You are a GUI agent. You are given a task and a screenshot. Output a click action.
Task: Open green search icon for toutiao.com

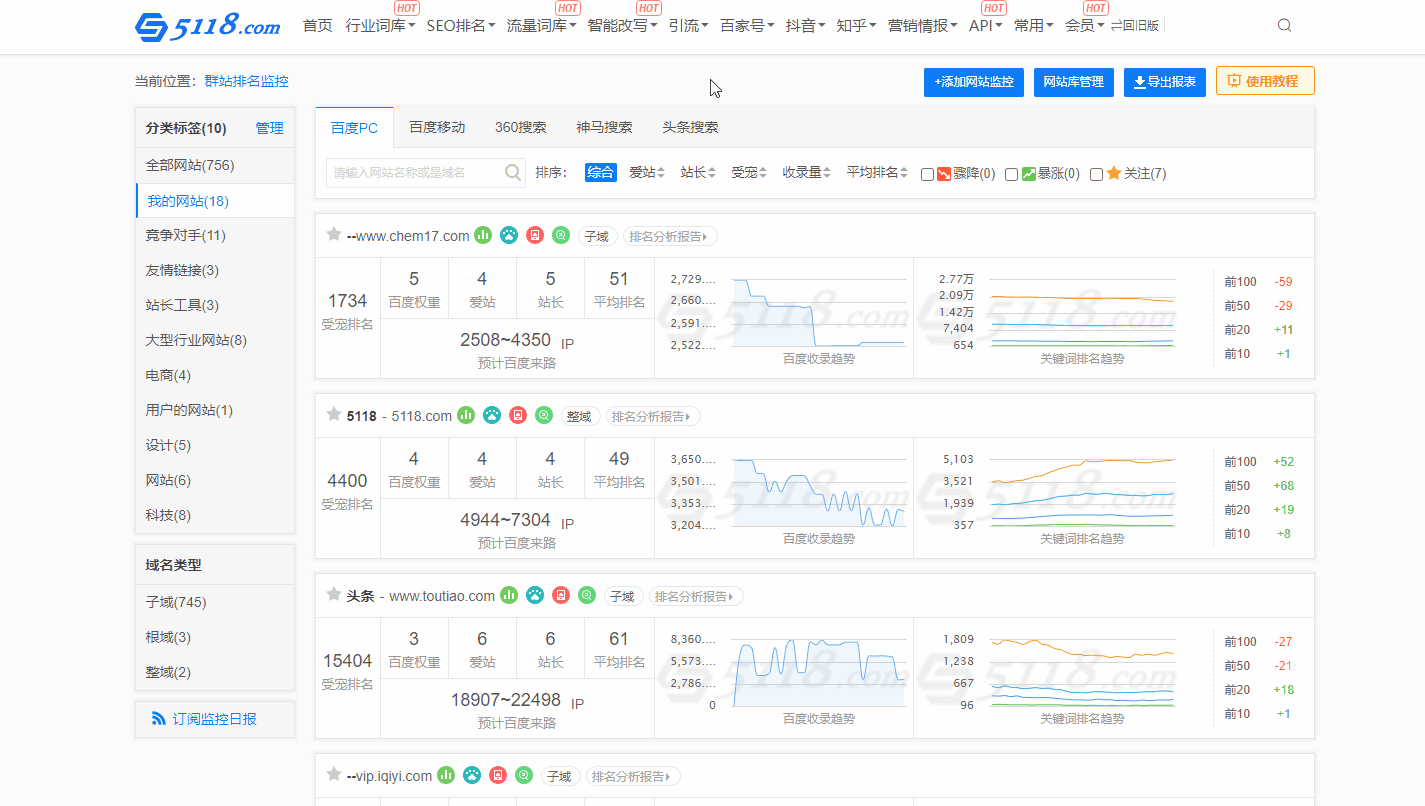pos(587,595)
